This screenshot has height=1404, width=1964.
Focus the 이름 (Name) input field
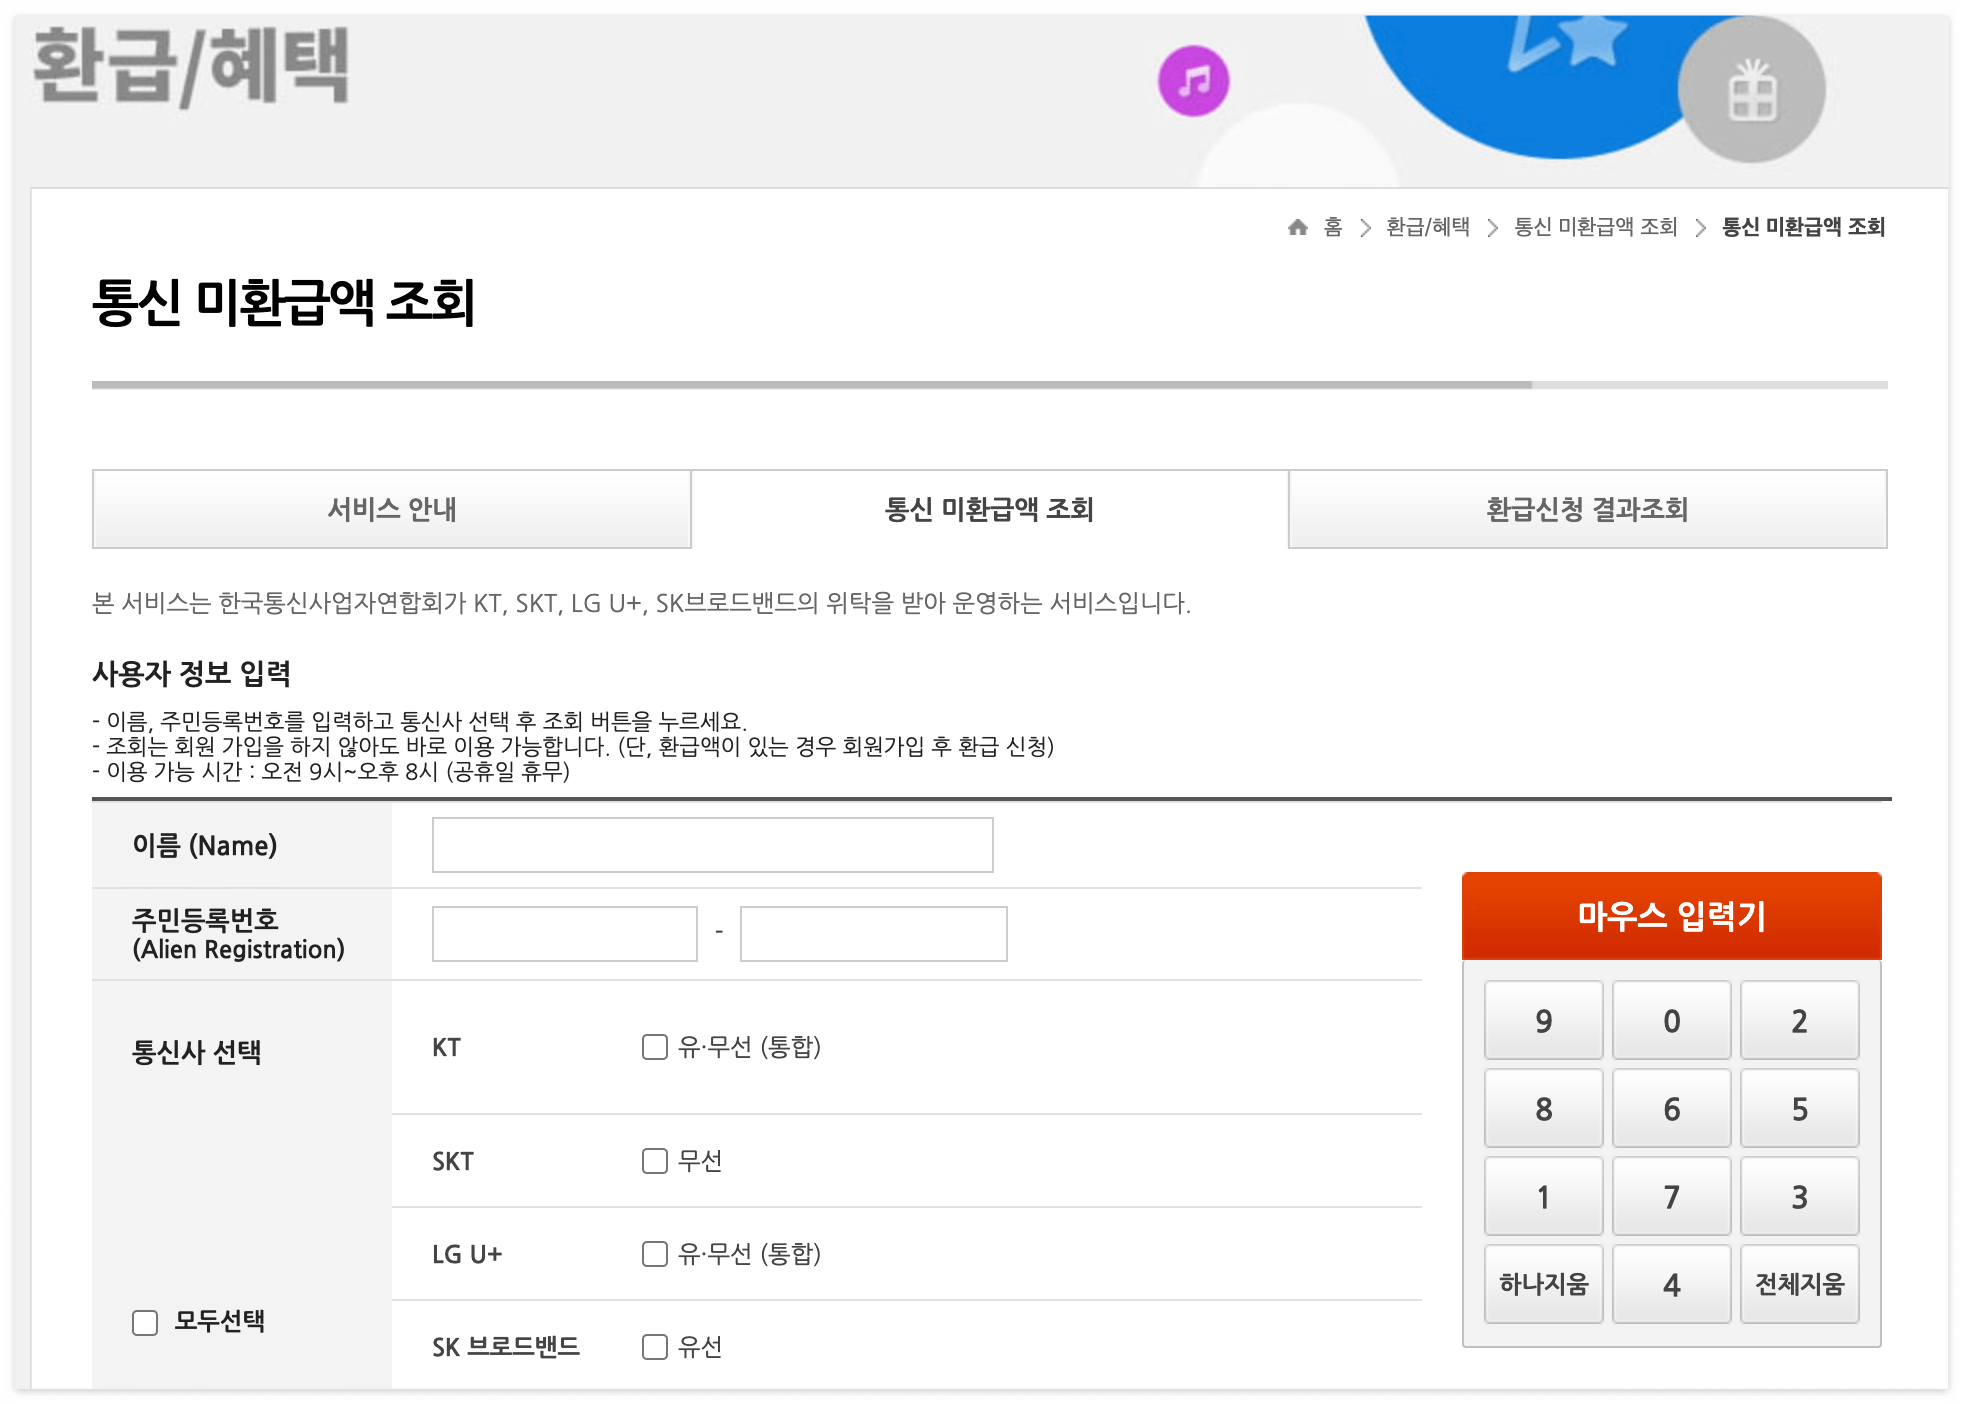click(x=712, y=845)
